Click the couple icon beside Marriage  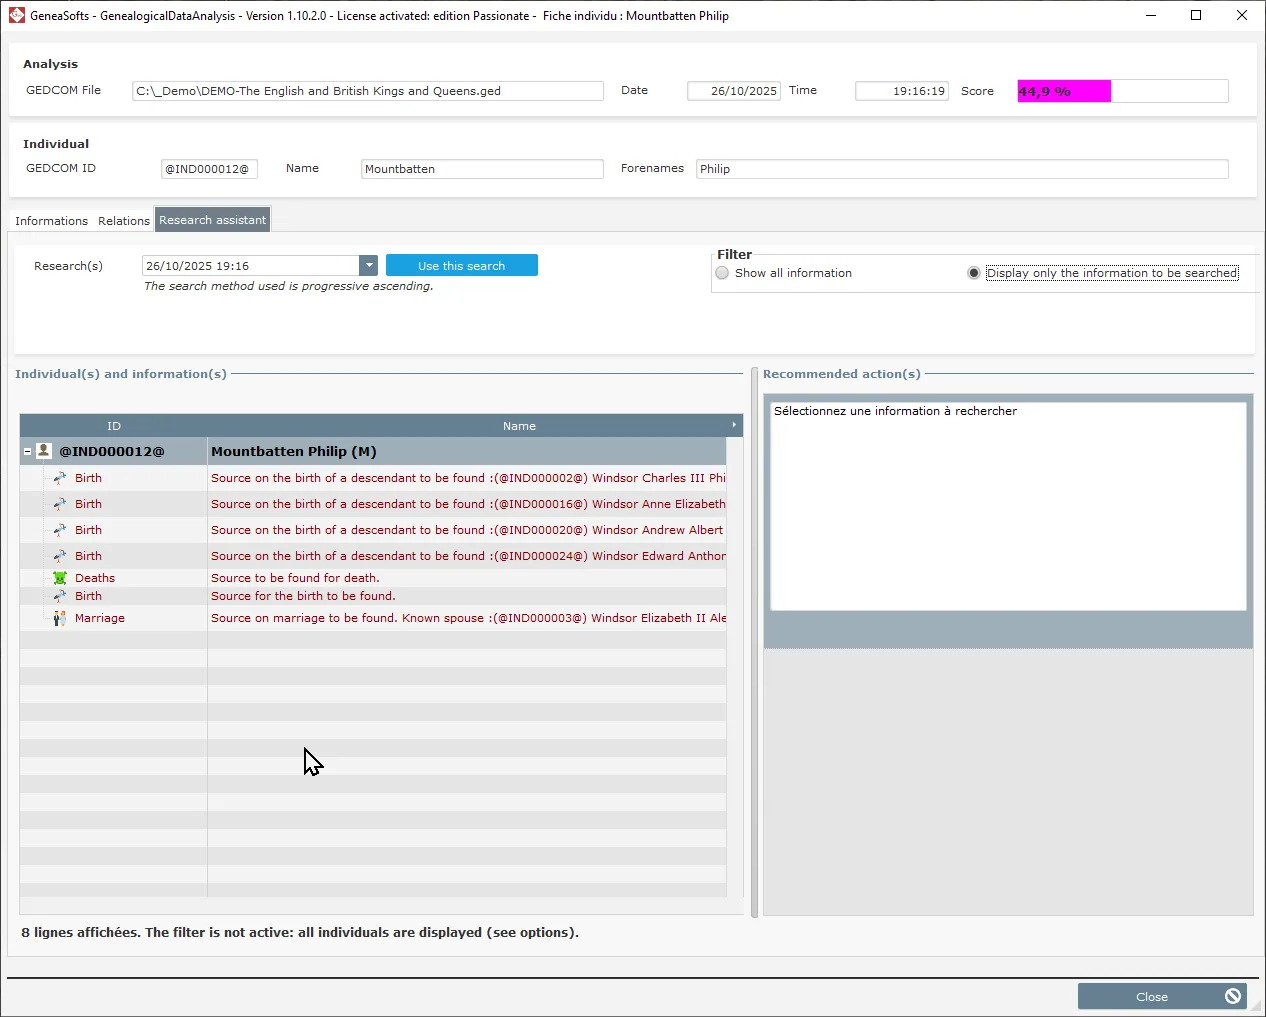(x=61, y=618)
